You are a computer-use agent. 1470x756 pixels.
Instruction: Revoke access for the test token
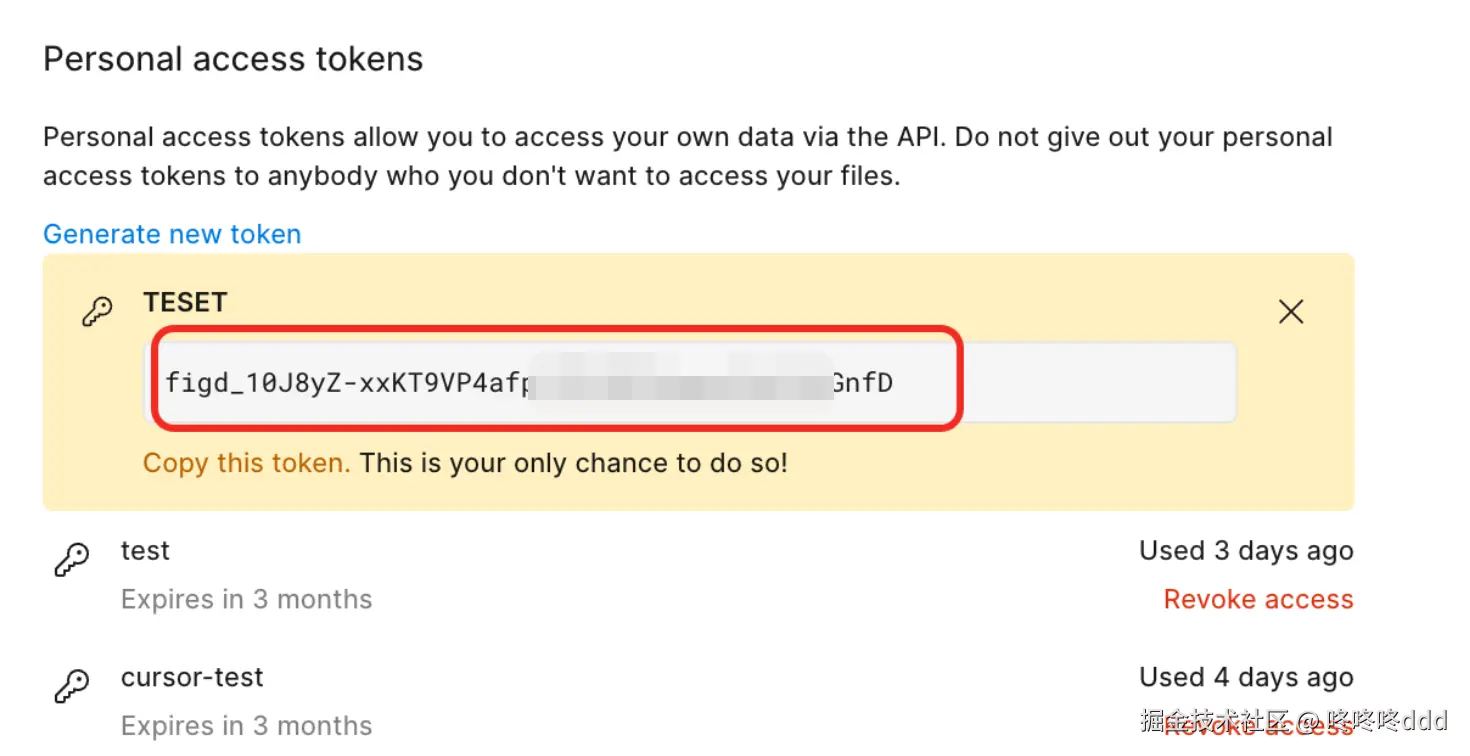pyautogui.click(x=1258, y=599)
